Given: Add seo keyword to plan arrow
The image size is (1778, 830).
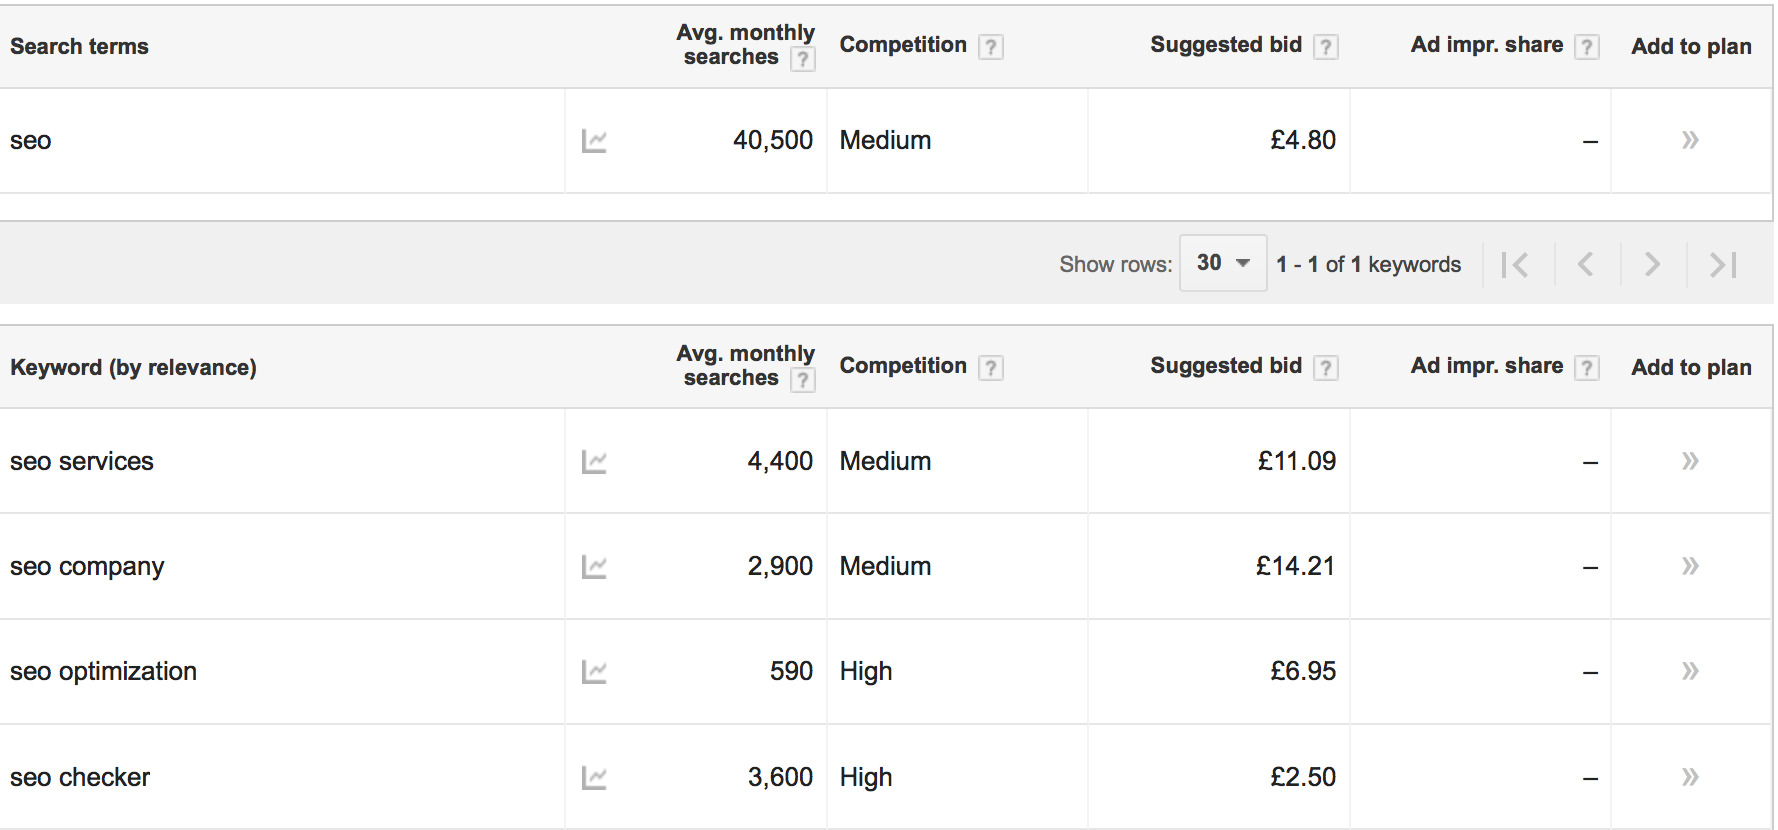Looking at the screenshot, I should tap(1690, 140).
